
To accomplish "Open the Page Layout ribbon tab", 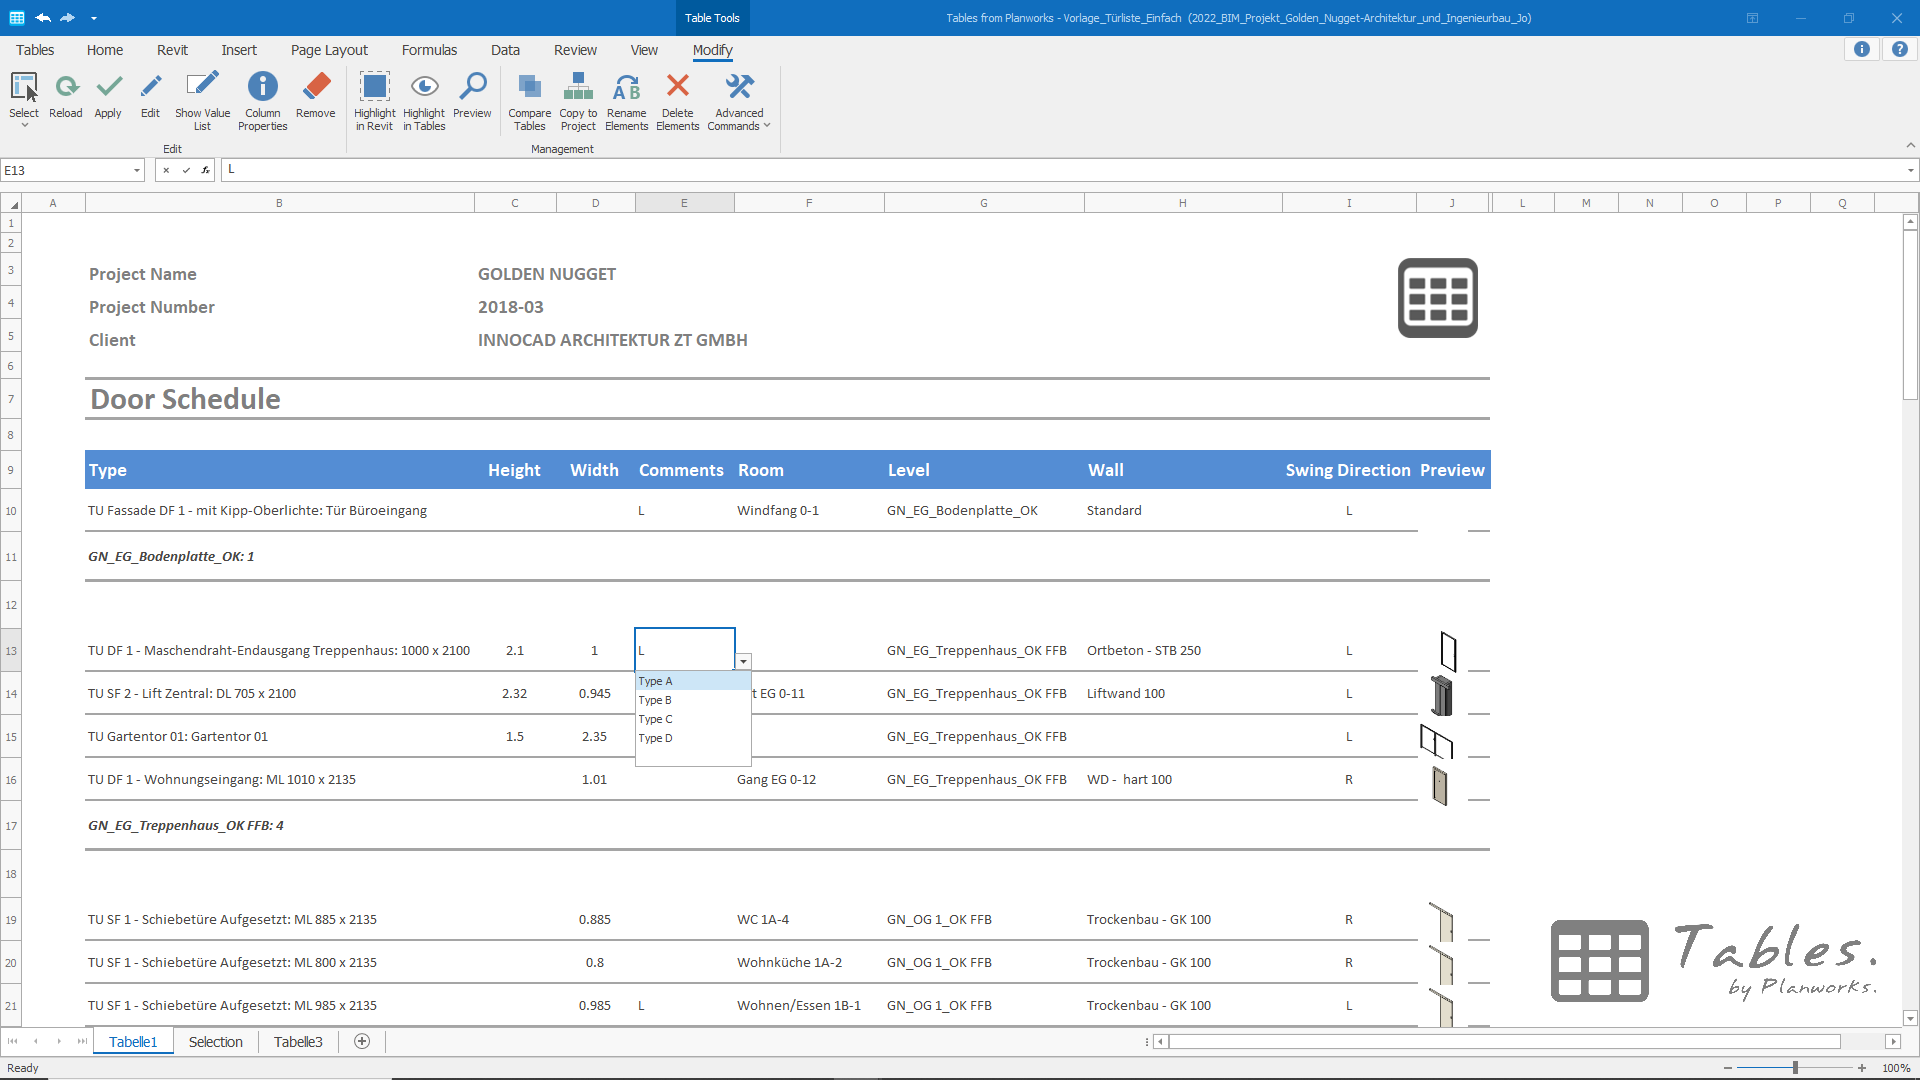I will (x=329, y=50).
